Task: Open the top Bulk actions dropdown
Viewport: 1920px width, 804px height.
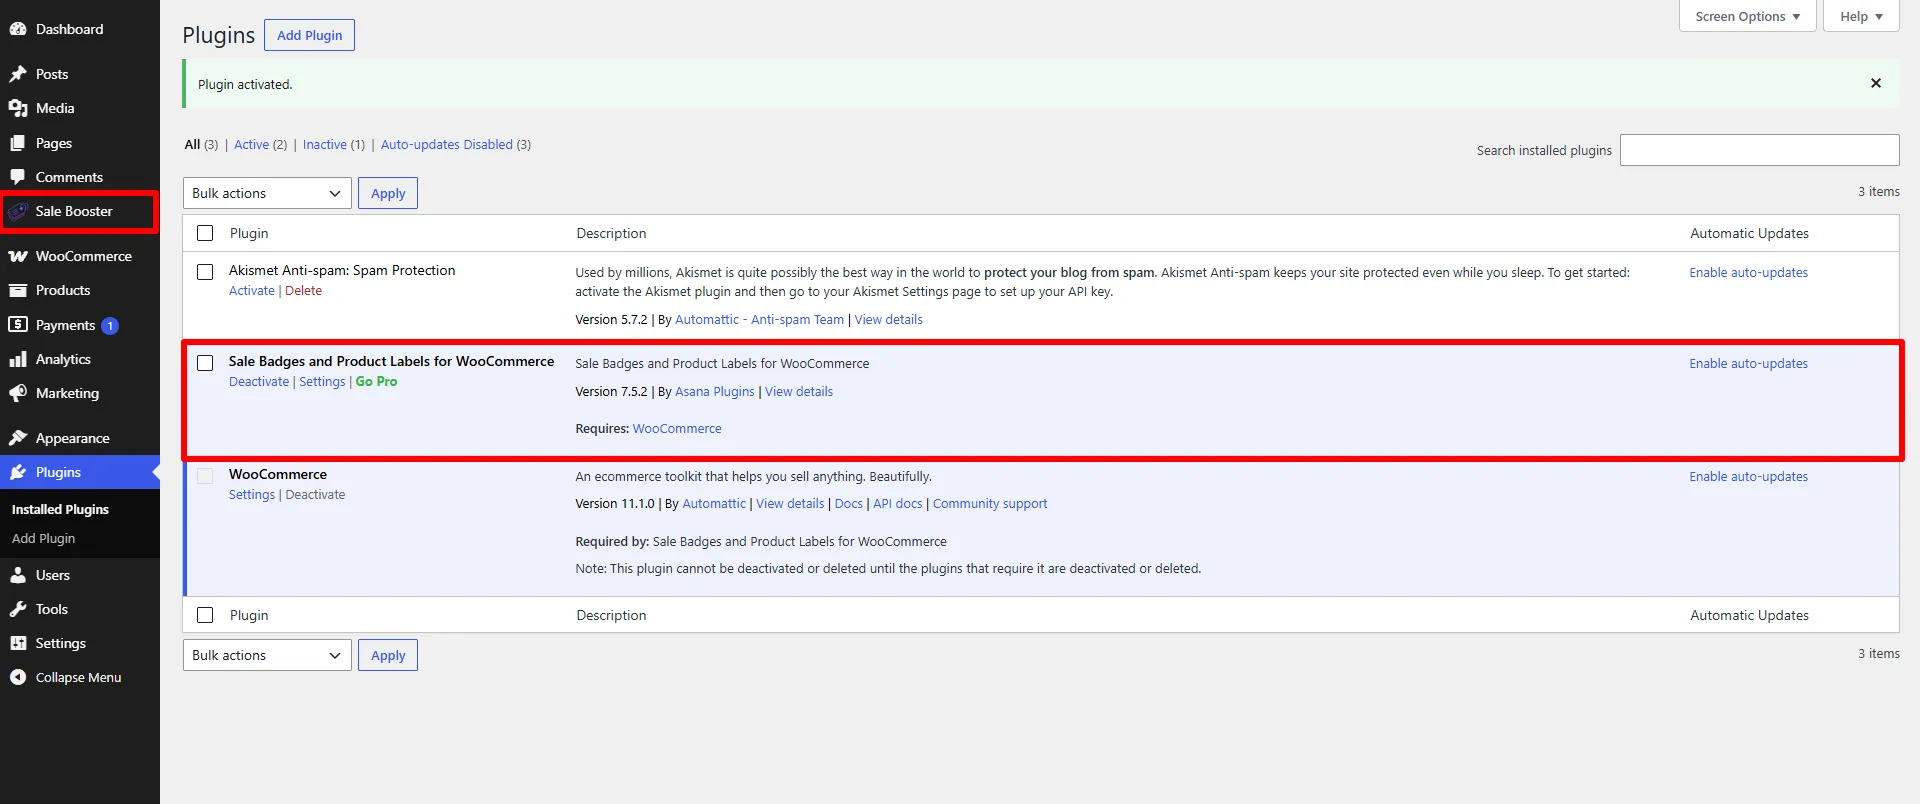Action: coord(267,193)
